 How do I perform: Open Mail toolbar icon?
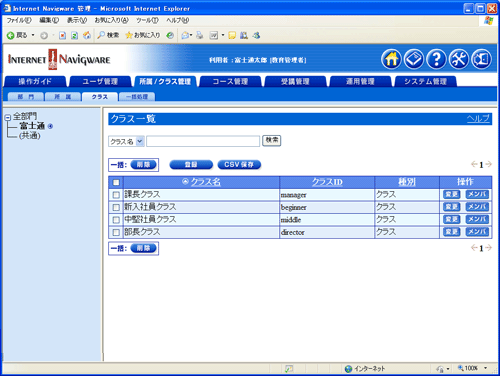coord(185,35)
